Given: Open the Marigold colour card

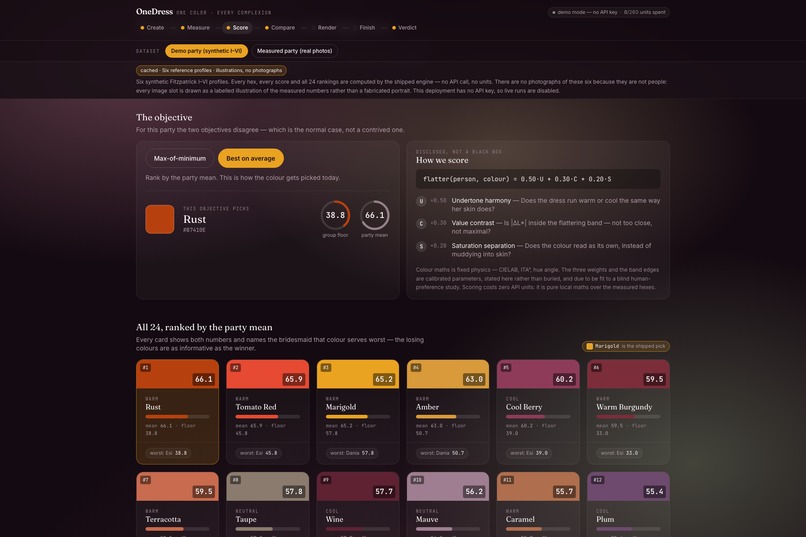Looking at the screenshot, I should pos(358,412).
